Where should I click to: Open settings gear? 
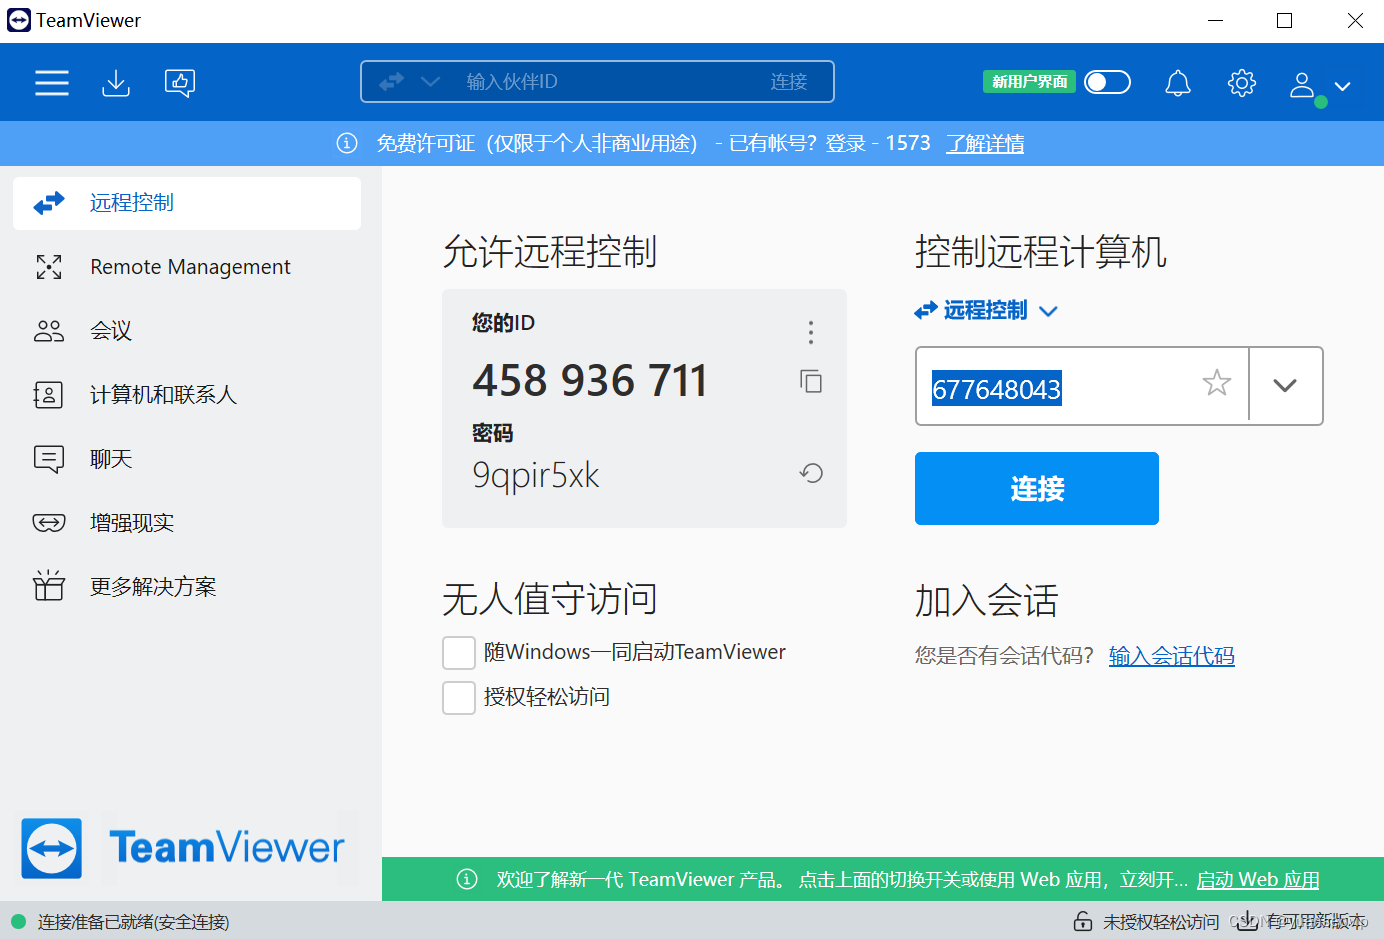tap(1242, 83)
